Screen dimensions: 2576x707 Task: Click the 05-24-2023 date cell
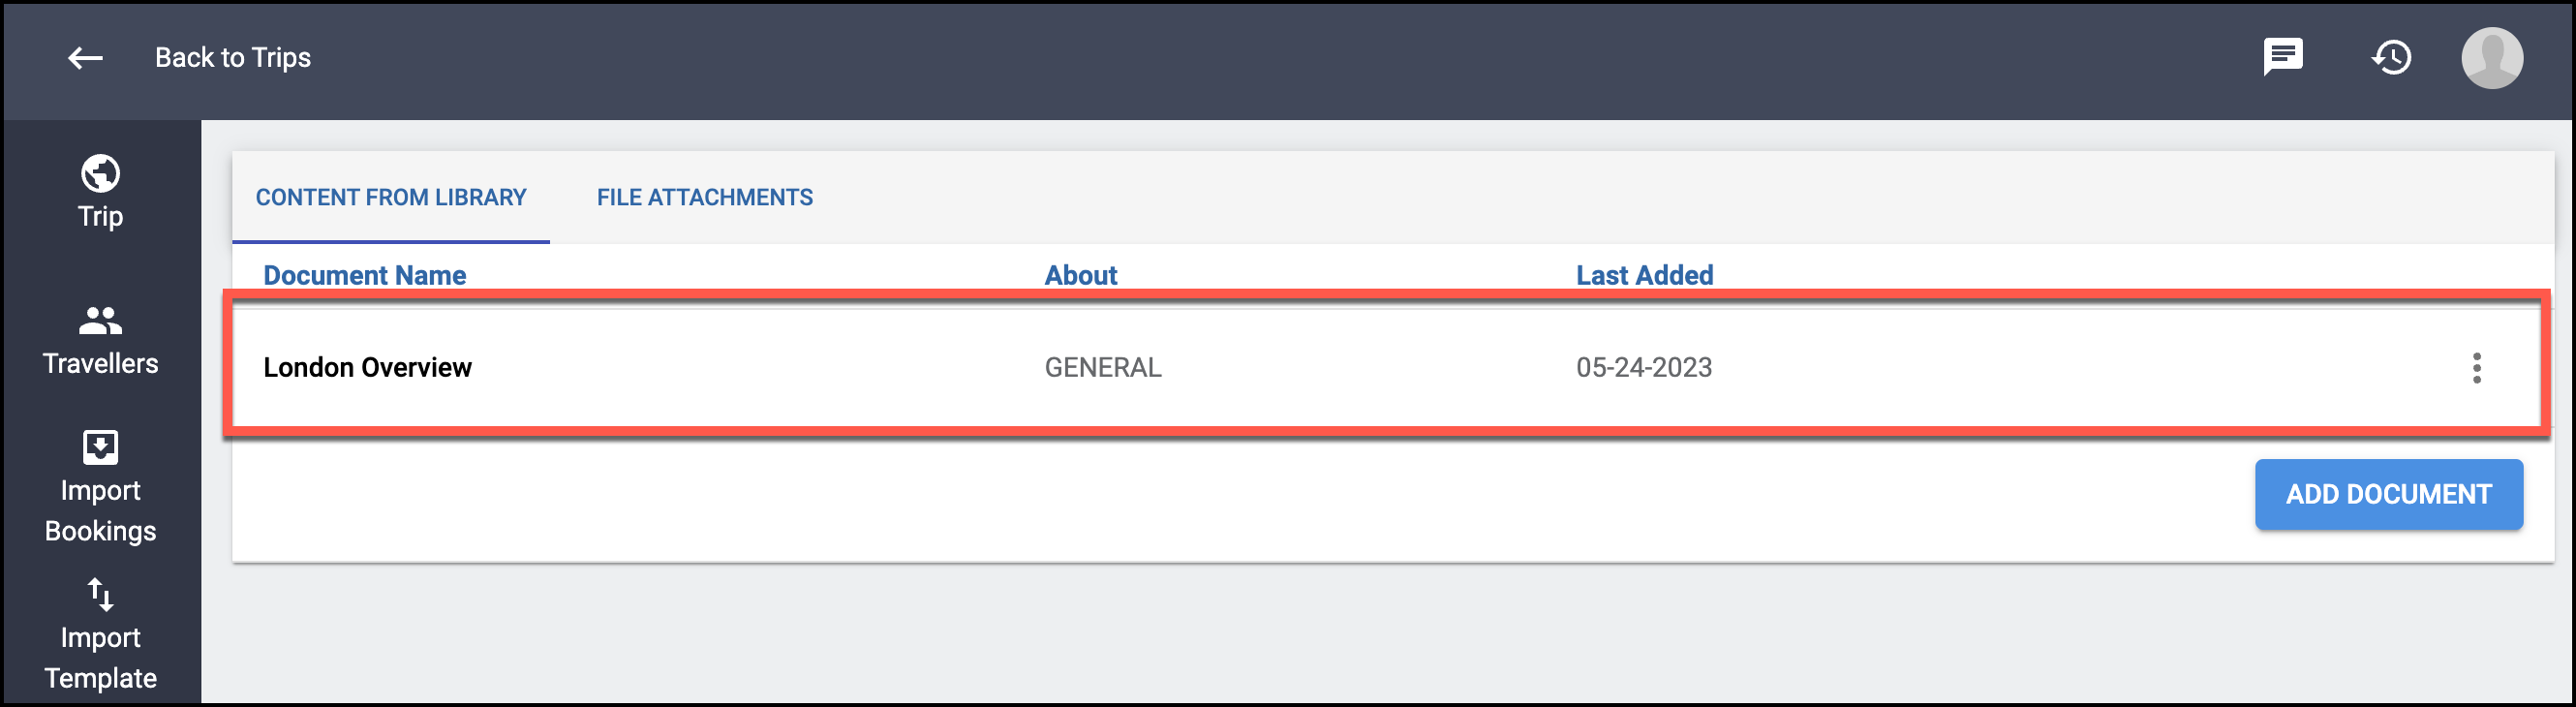(x=1644, y=367)
